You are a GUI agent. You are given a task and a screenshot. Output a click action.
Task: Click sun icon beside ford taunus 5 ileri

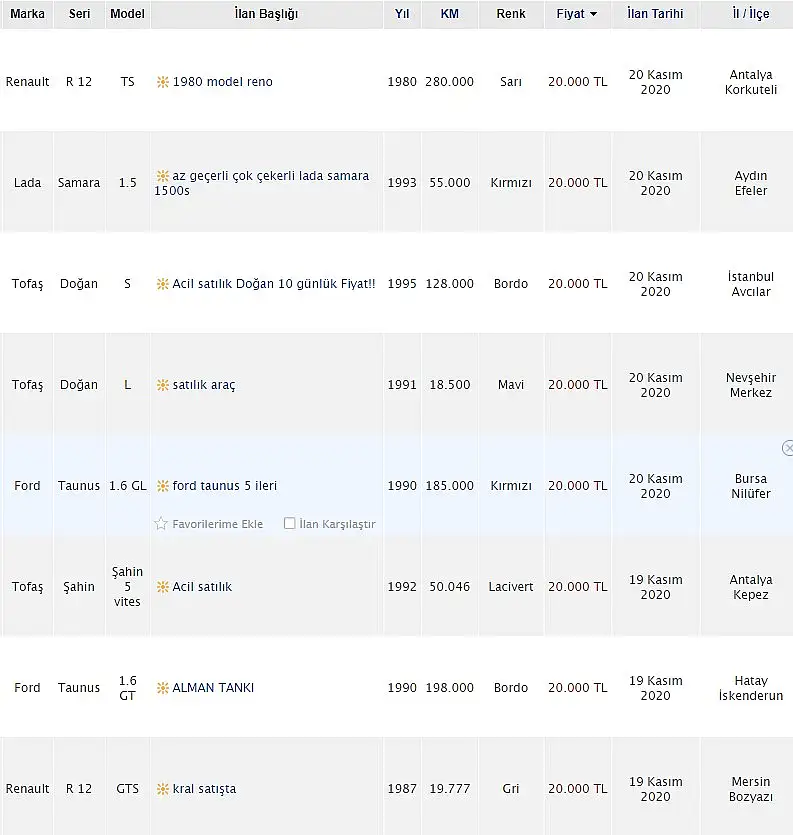click(x=162, y=486)
